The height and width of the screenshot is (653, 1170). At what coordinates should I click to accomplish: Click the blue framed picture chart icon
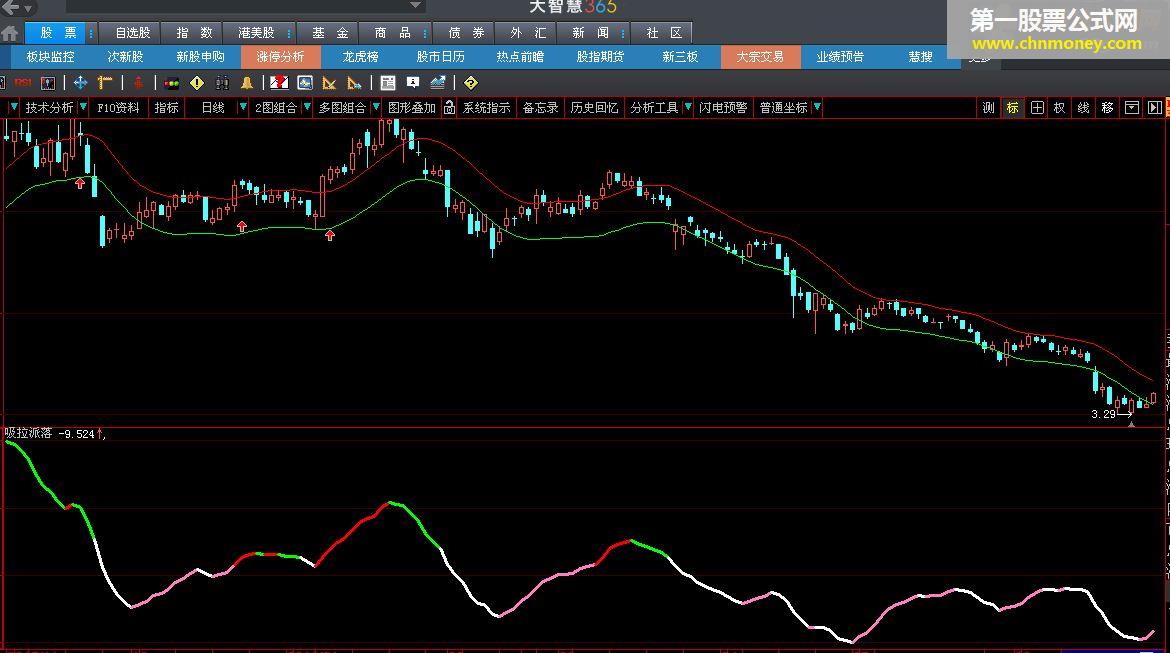click(304, 83)
